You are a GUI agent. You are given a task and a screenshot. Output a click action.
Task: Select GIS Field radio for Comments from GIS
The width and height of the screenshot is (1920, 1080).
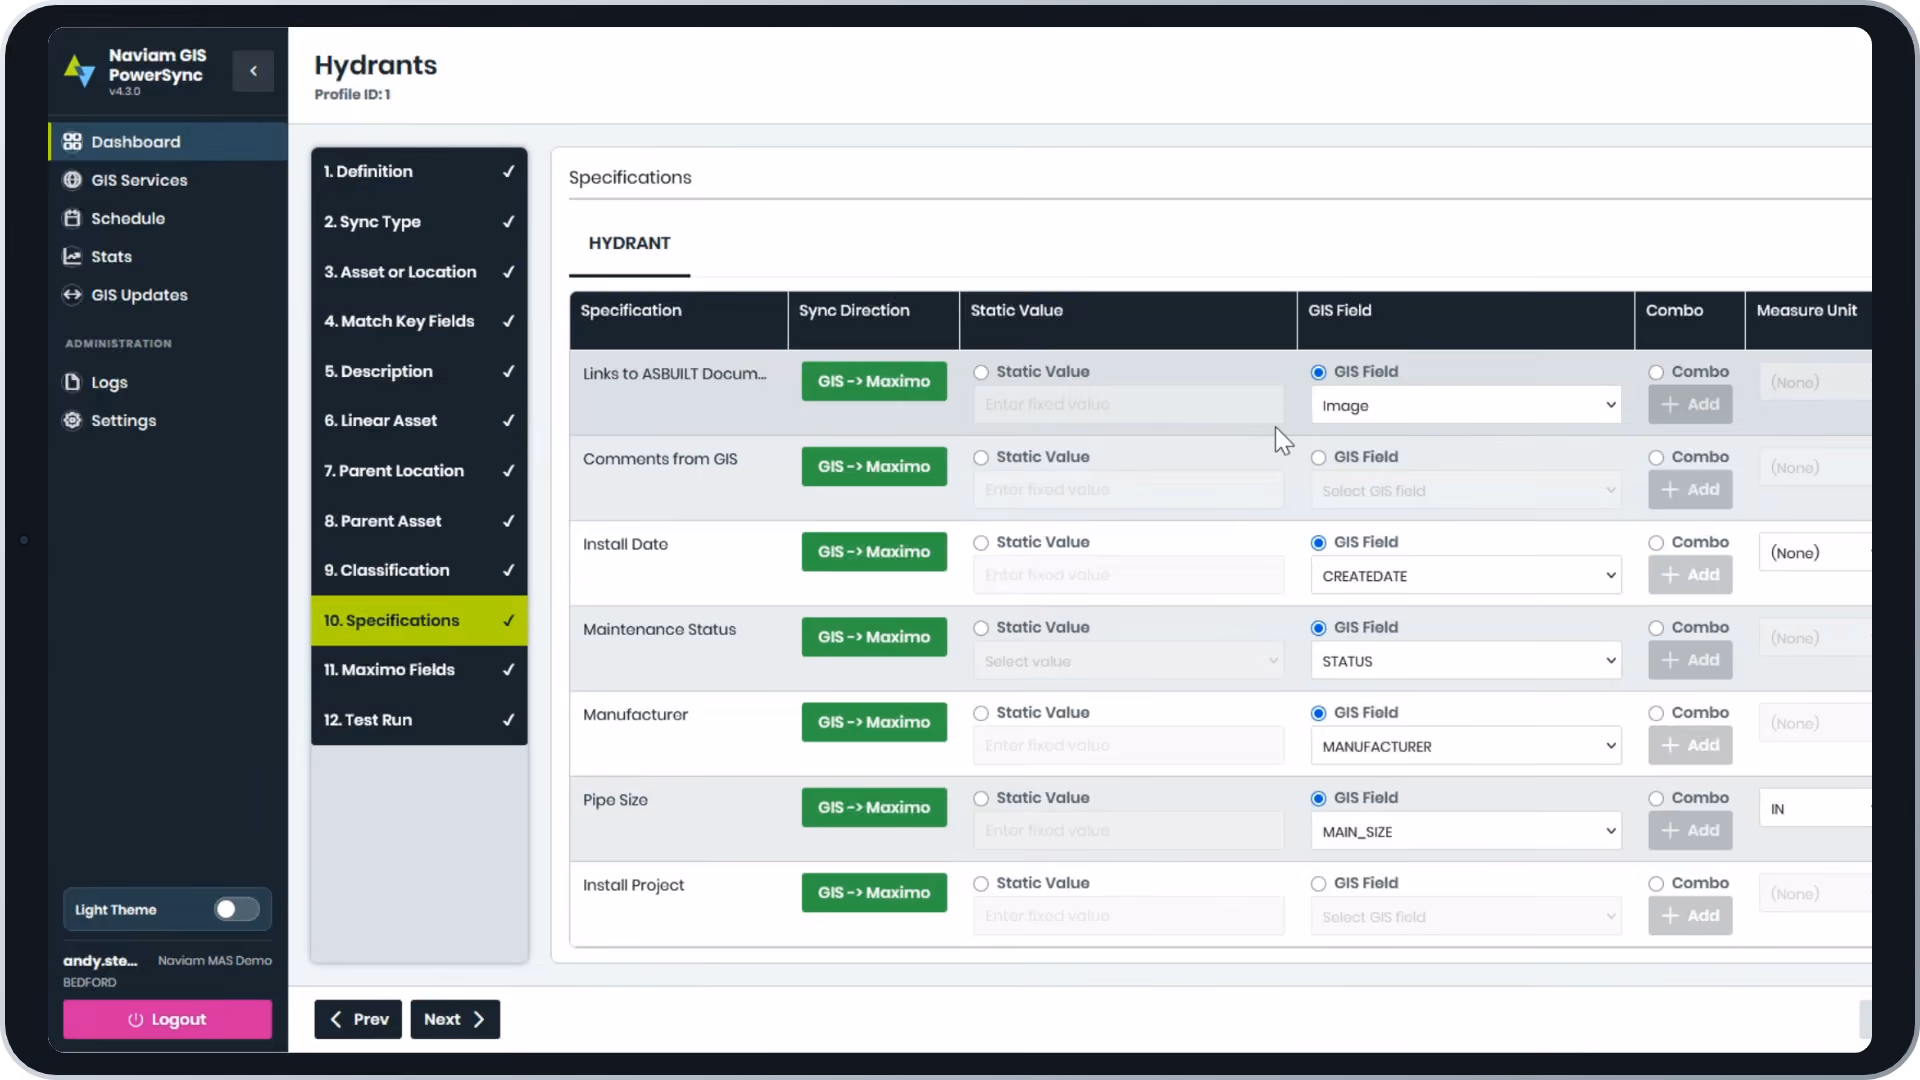click(x=1318, y=458)
